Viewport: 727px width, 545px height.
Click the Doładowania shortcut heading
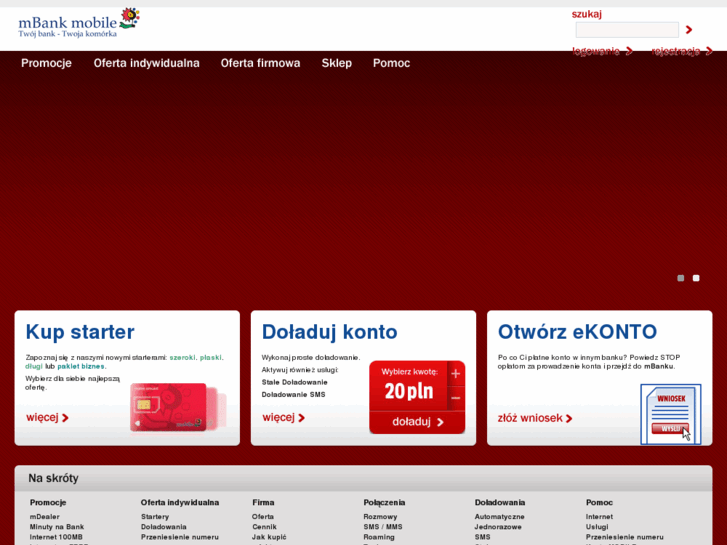click(500, 502)
